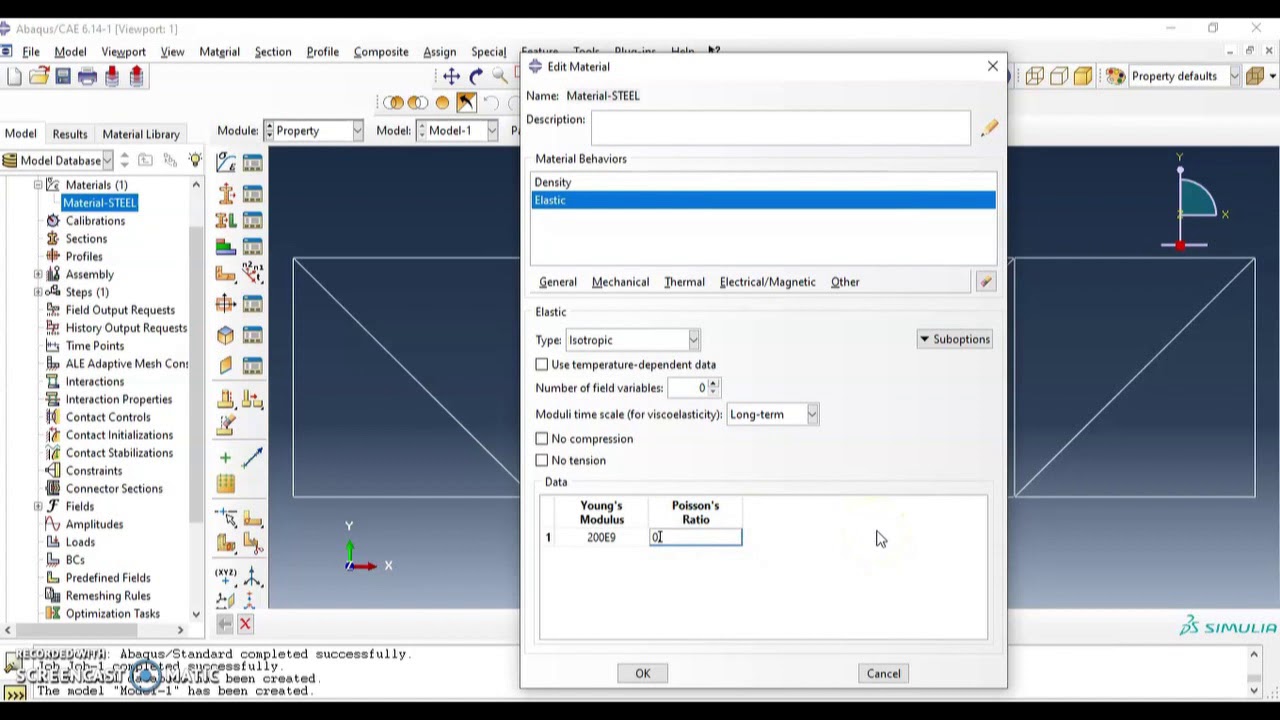The image size is (1280, 720).
Task: Select BCs in the model tree
Action: 75,560
